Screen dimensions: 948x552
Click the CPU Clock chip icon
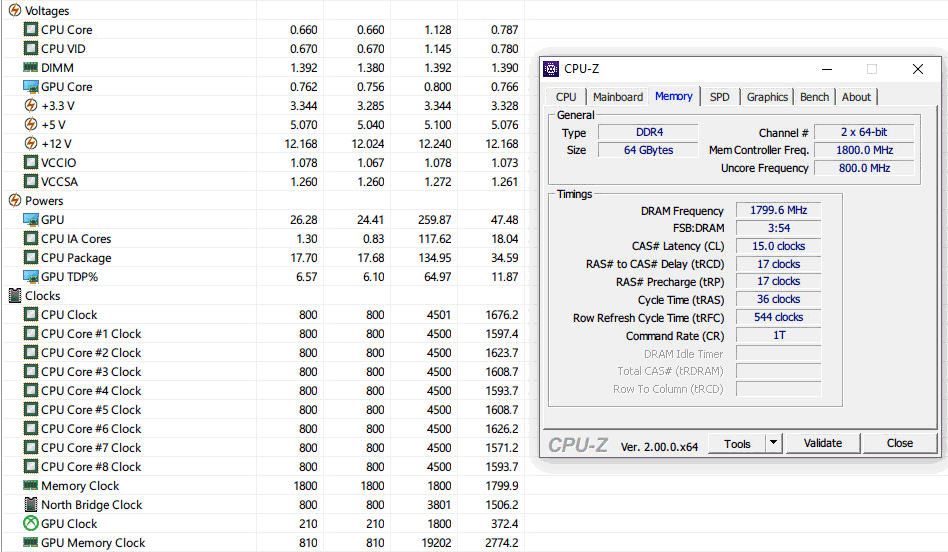point(30,314)
